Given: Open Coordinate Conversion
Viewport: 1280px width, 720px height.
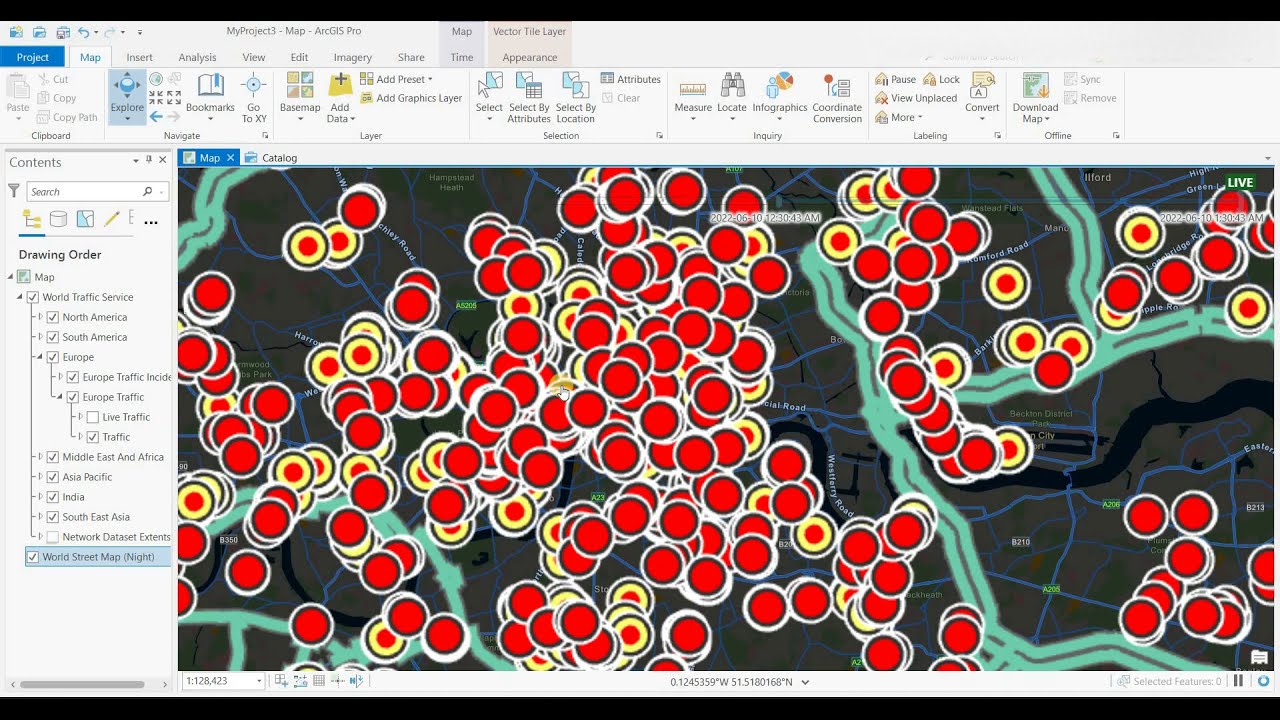Looking at the screenshot, I should pos(837,96).
